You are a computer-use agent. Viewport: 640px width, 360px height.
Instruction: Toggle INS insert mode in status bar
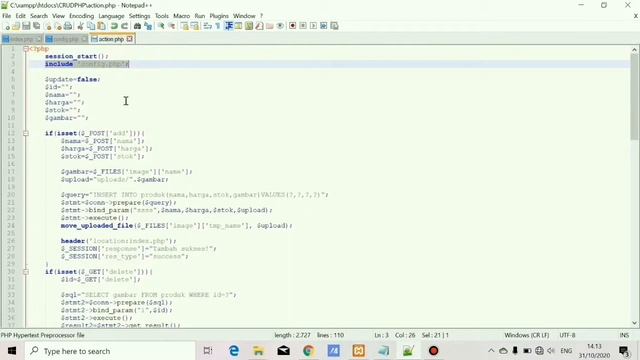point(624,335)
